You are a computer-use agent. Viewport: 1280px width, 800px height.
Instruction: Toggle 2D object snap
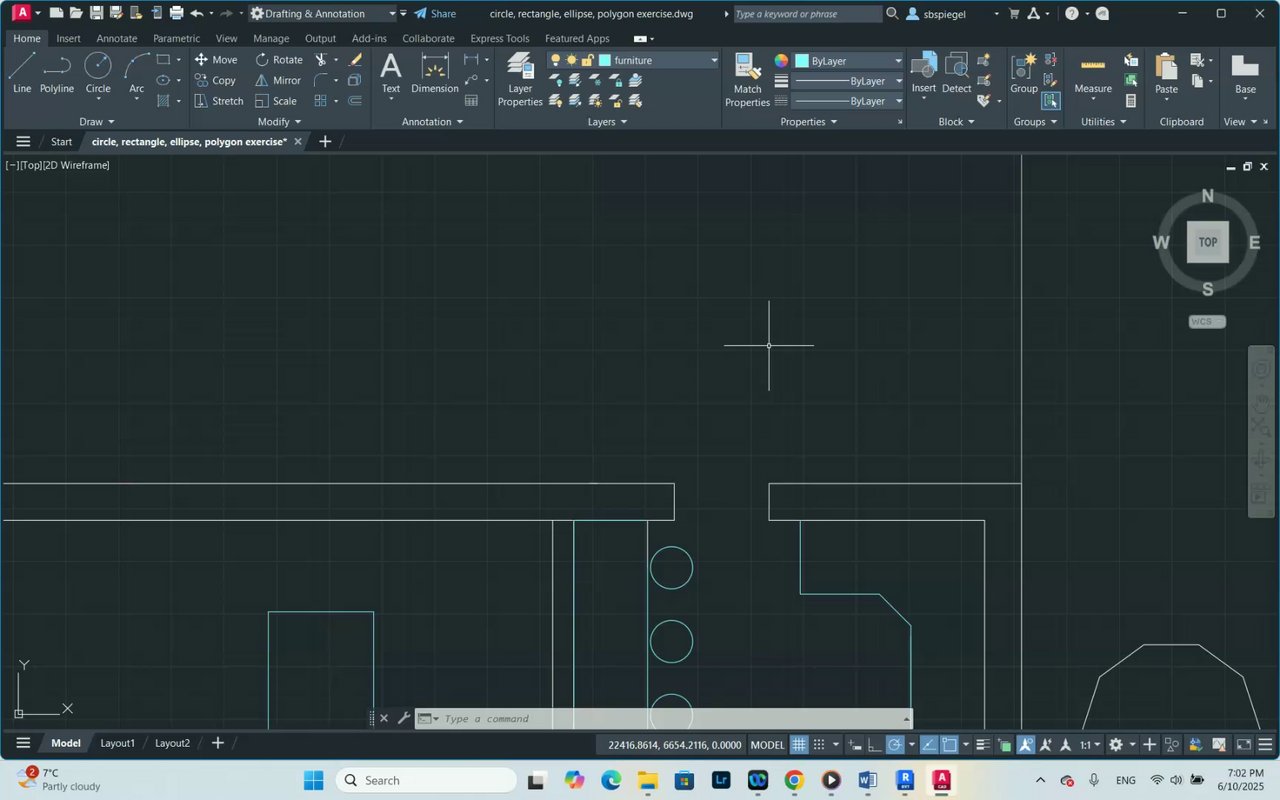949,744
